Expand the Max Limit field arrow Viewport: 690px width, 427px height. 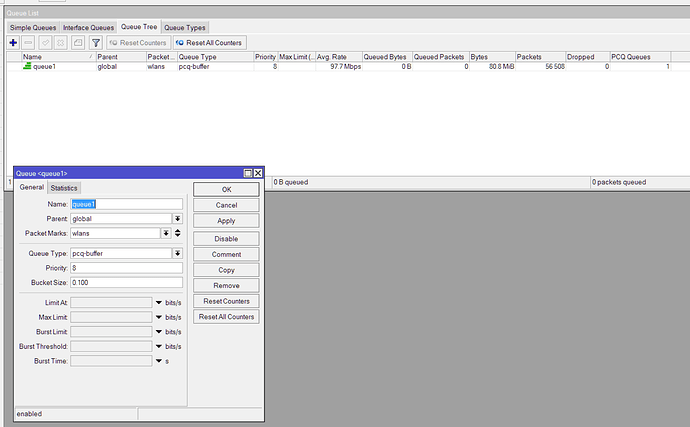coord(159,317)
